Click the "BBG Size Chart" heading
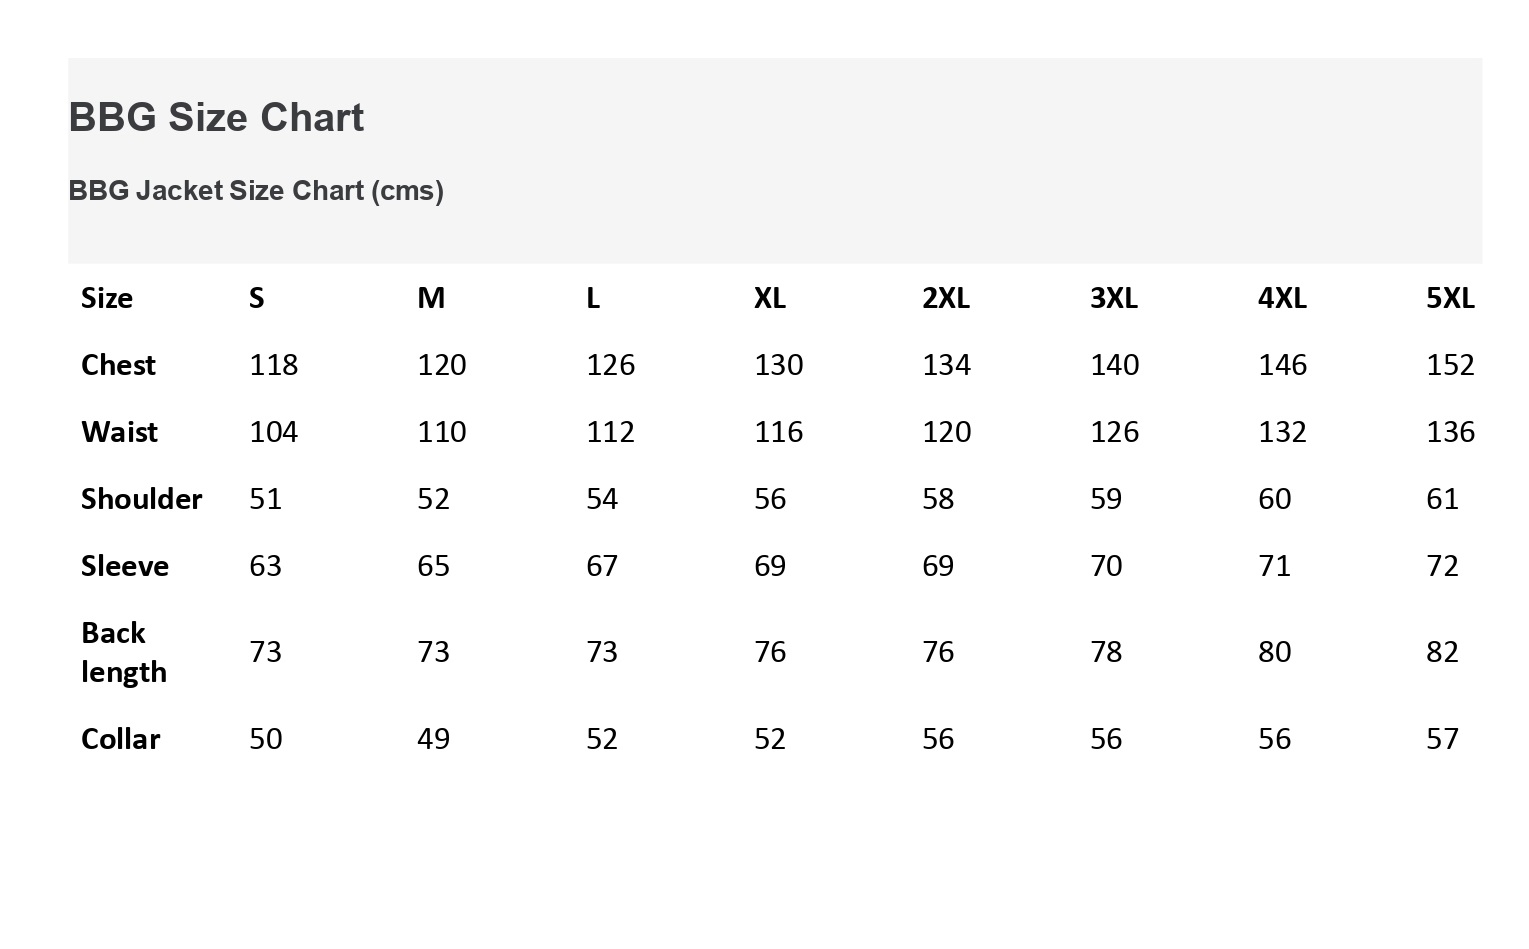 point(216,118)
